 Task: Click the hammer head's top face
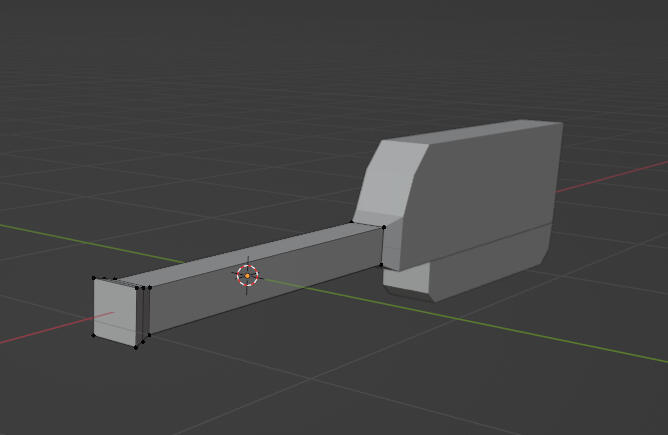pos(473,133)
